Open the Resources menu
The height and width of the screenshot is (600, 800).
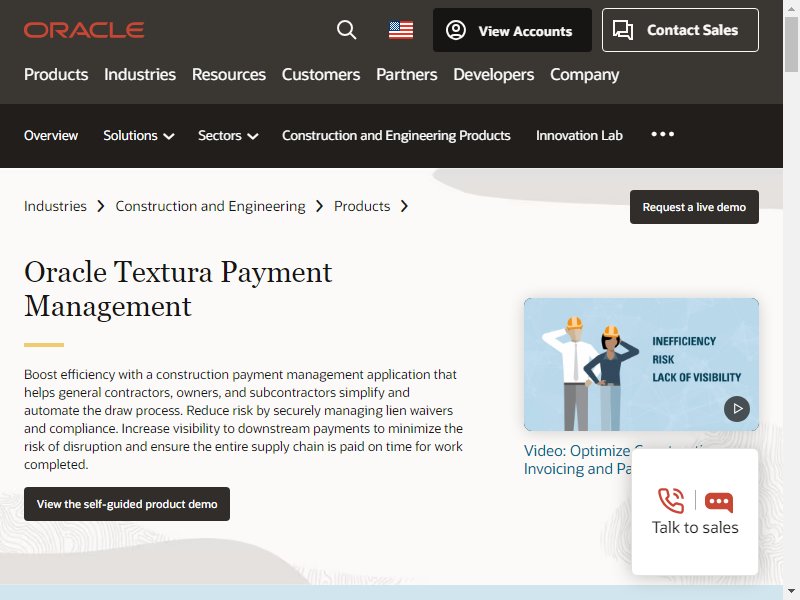click(229, 74)
